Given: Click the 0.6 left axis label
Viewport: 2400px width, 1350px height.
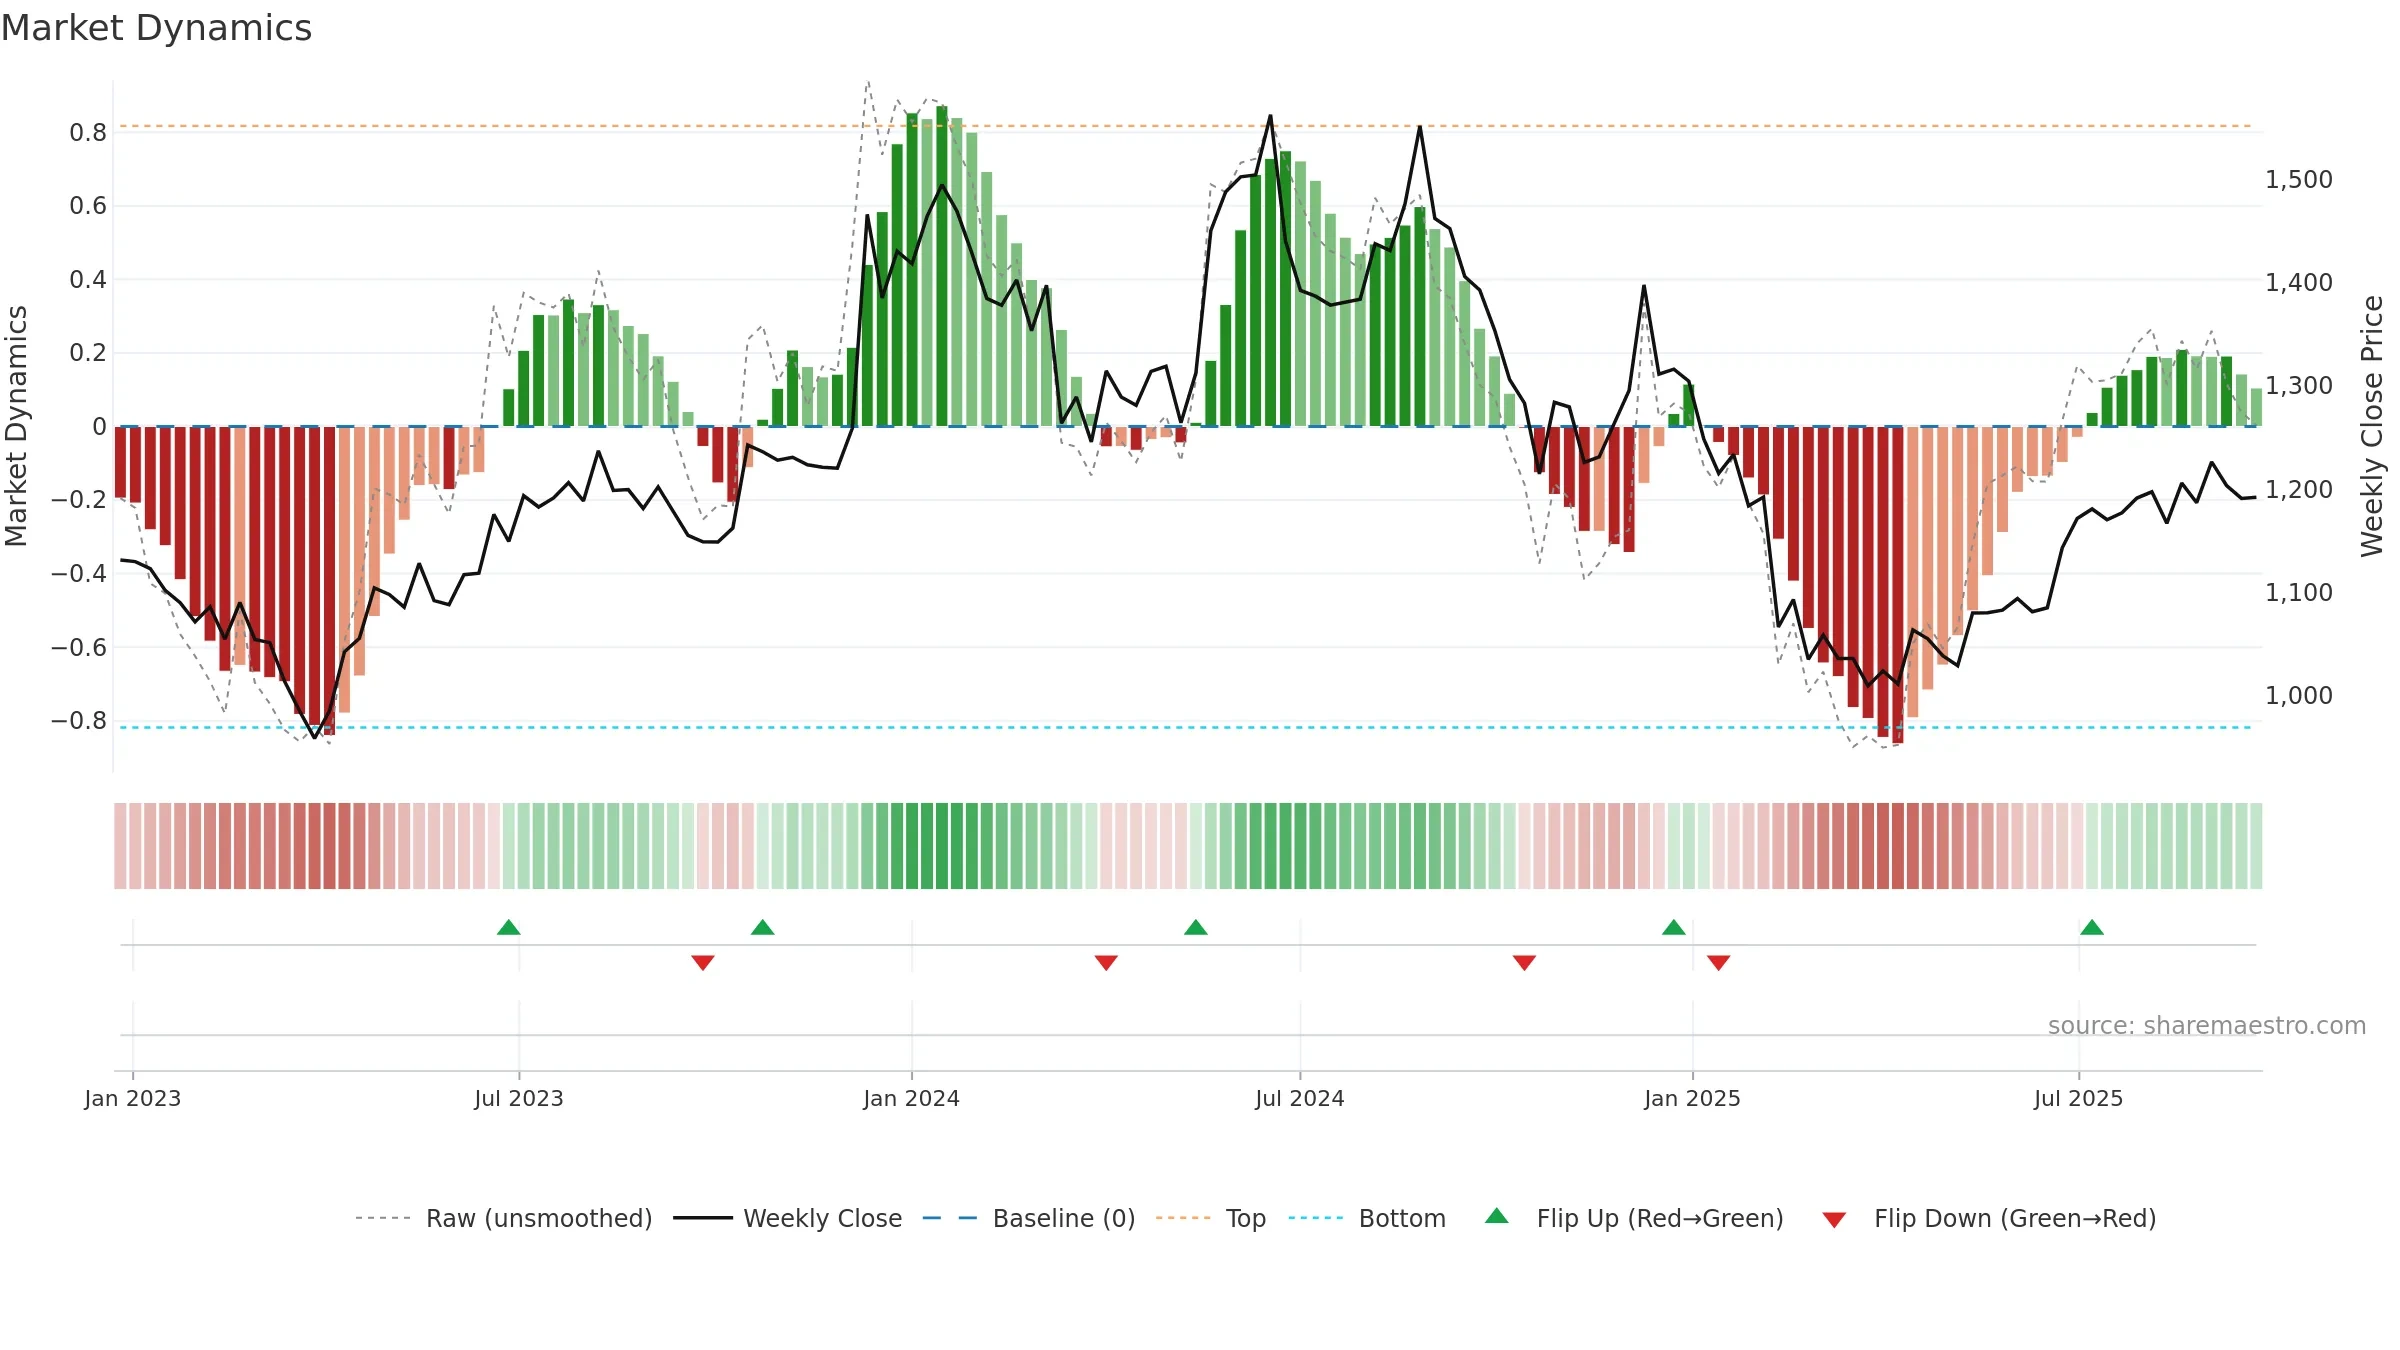Looking at the screenshot, I should 88,206.
